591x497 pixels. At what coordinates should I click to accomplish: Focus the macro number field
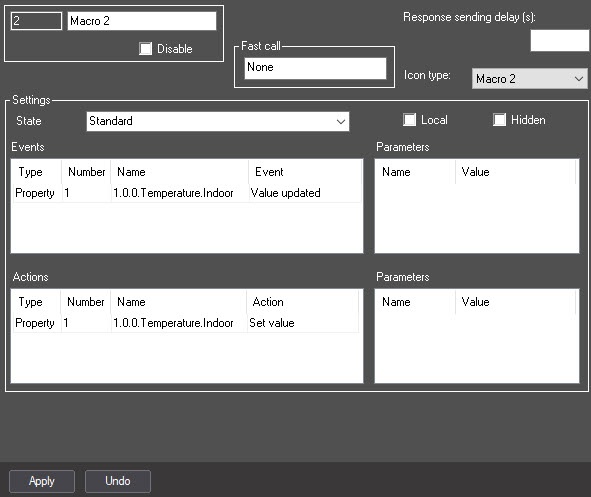(36, 21)
